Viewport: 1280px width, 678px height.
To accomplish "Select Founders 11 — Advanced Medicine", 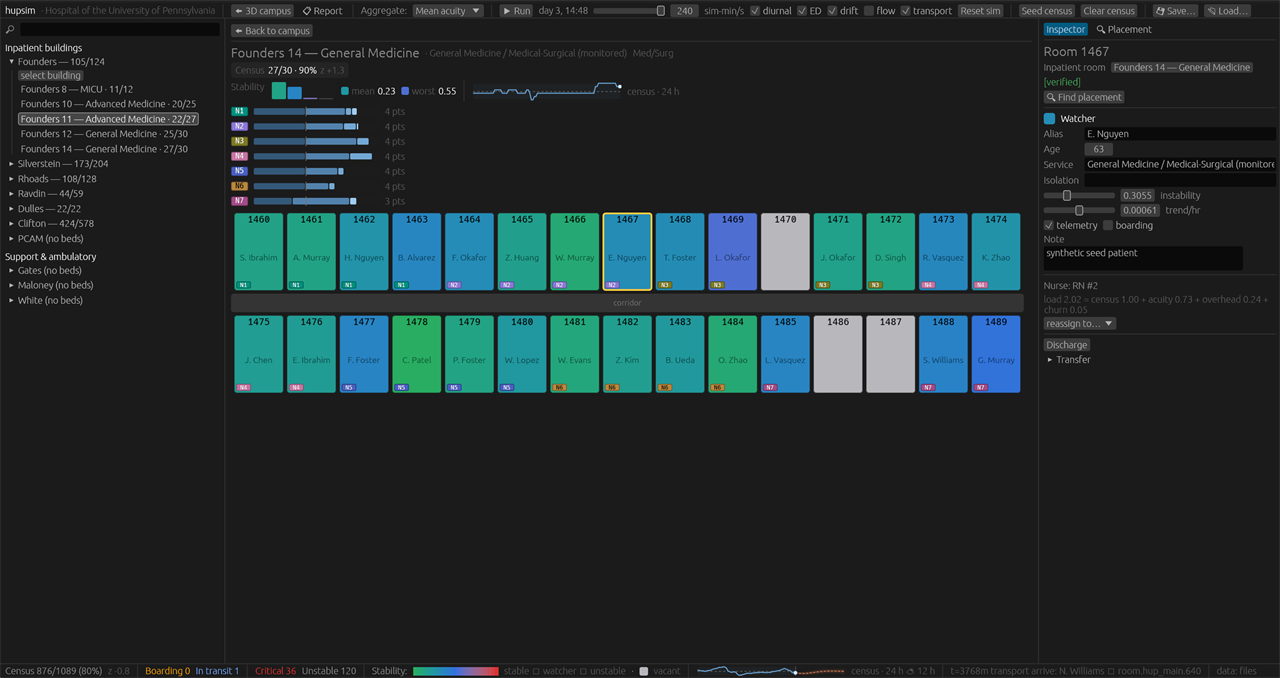I will tap(108, 119).
